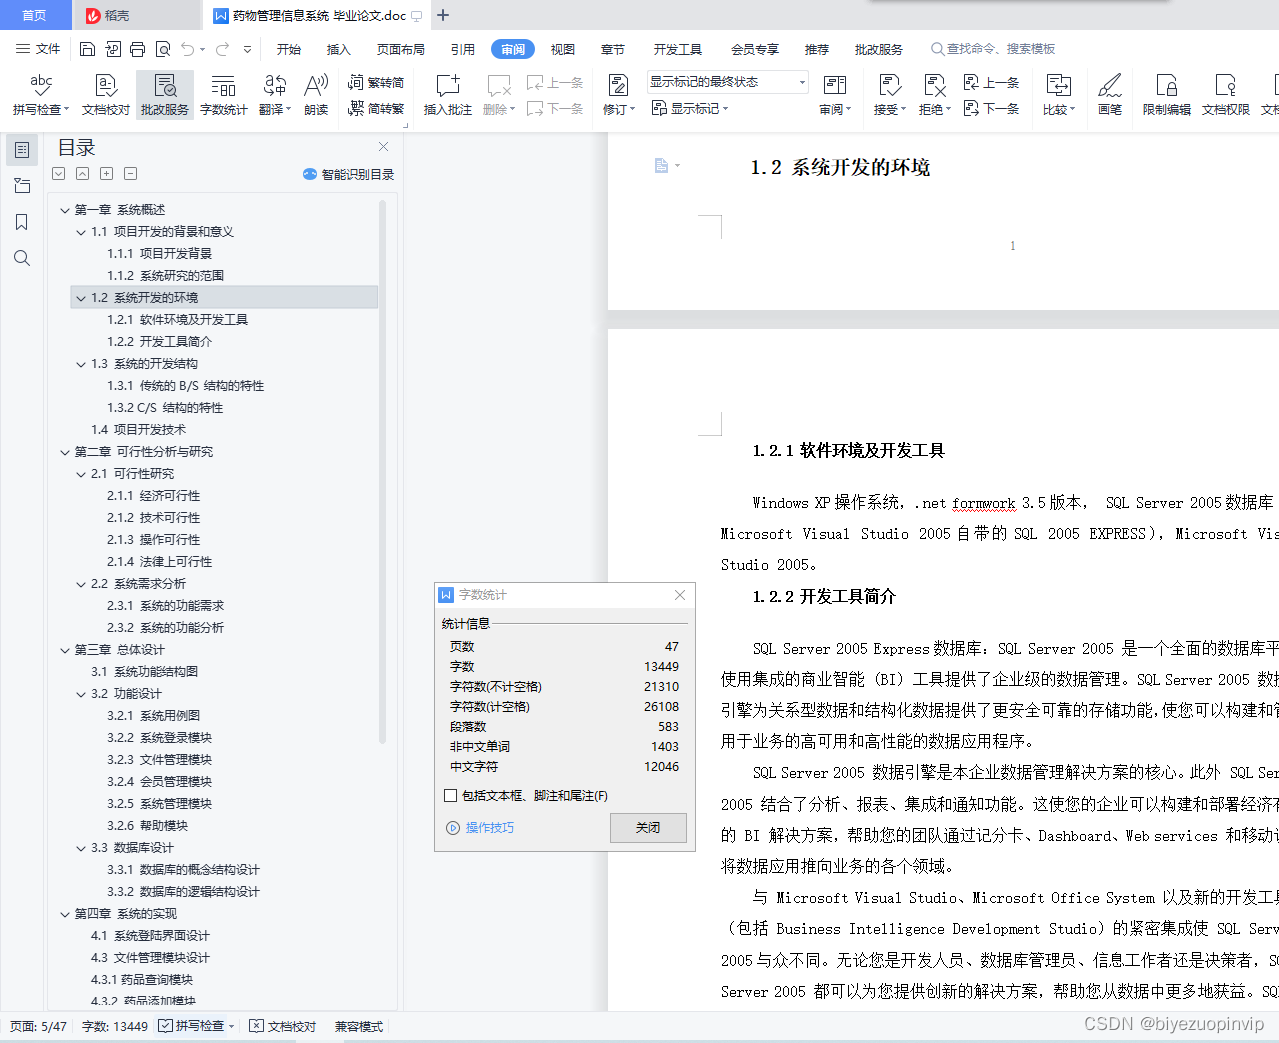
Task: Open 限制编辑 restrict editing
Action: click(1166, 94)
